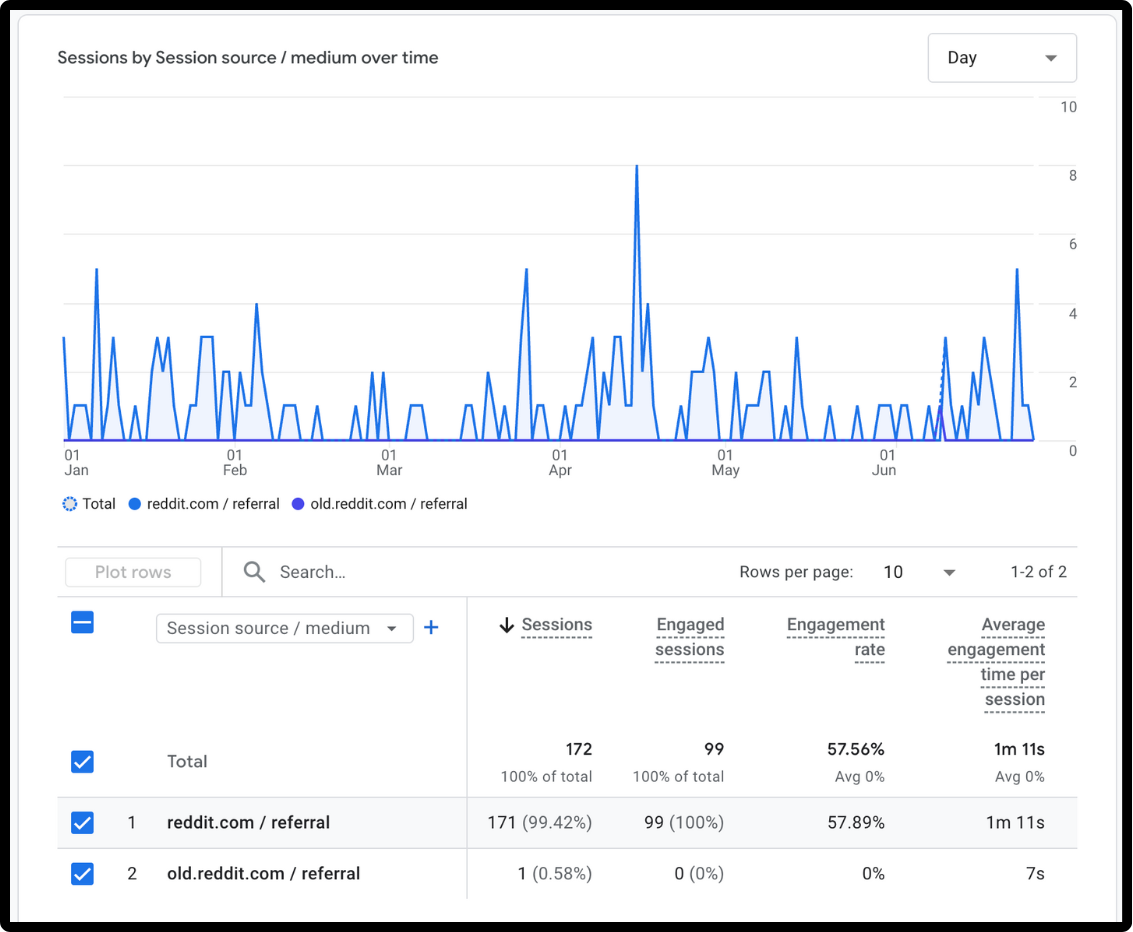The height and width of the screenshot is (932, 1133).
Task: Focus the Search text field
Action: pyautogui.click(x=400, y=572)
